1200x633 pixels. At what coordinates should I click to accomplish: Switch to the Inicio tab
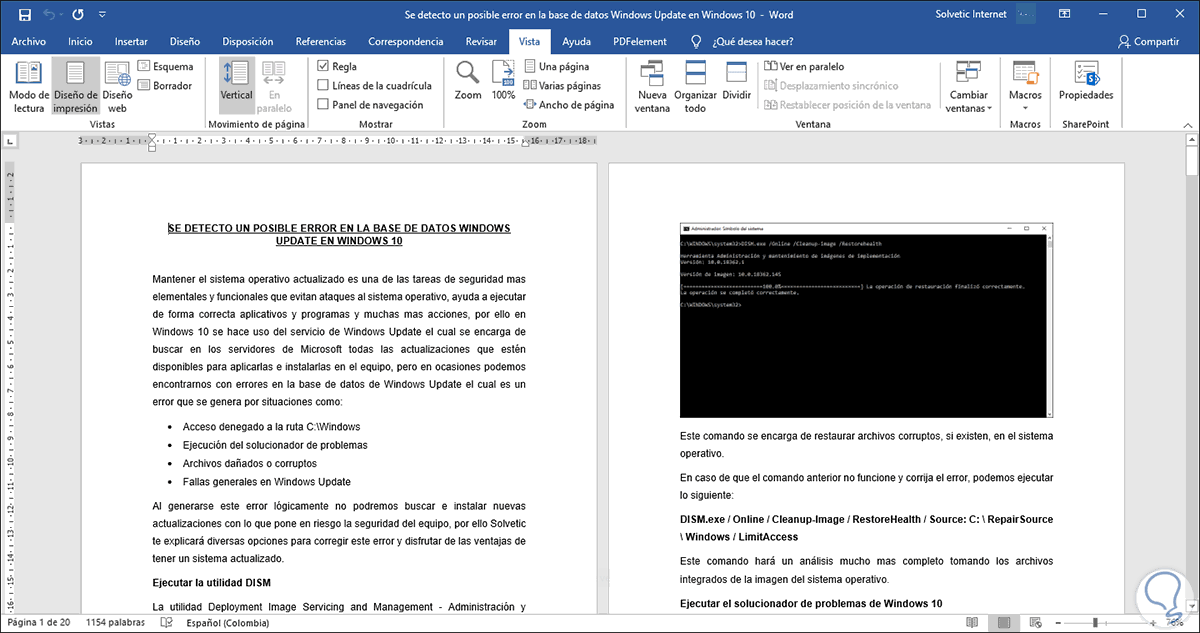coord(80,42)
